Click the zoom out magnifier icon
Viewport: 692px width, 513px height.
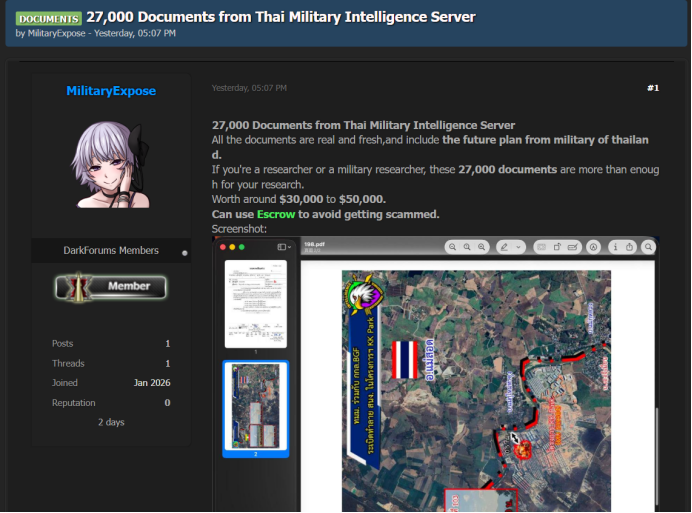[452, 247]
